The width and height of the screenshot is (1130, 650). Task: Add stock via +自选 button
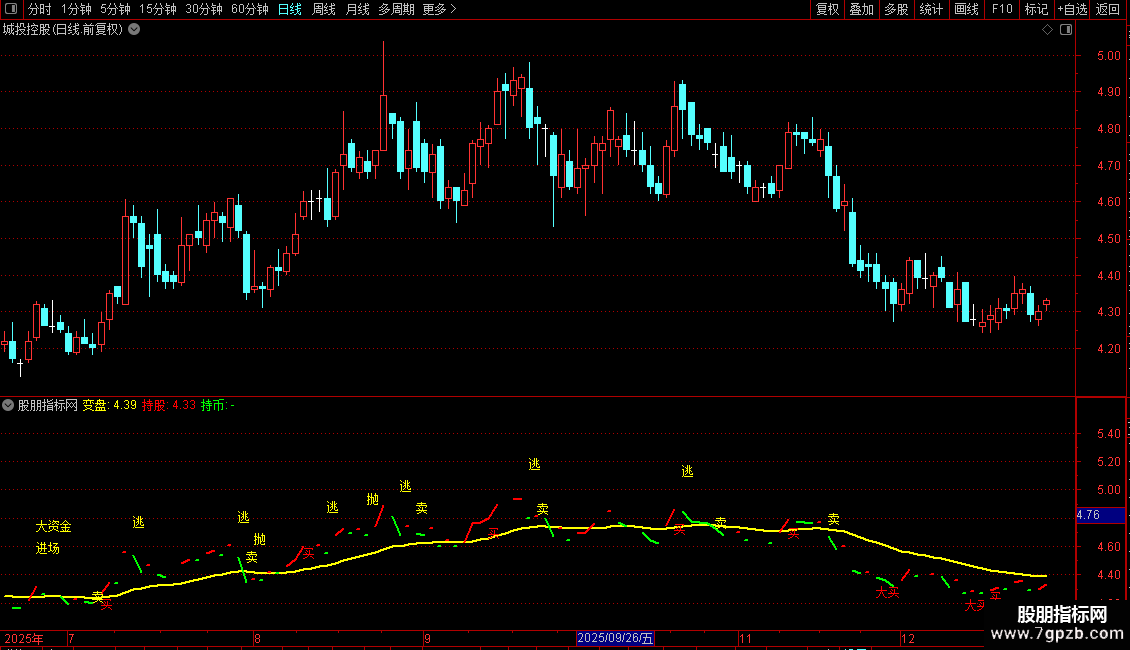point(1072,9)
